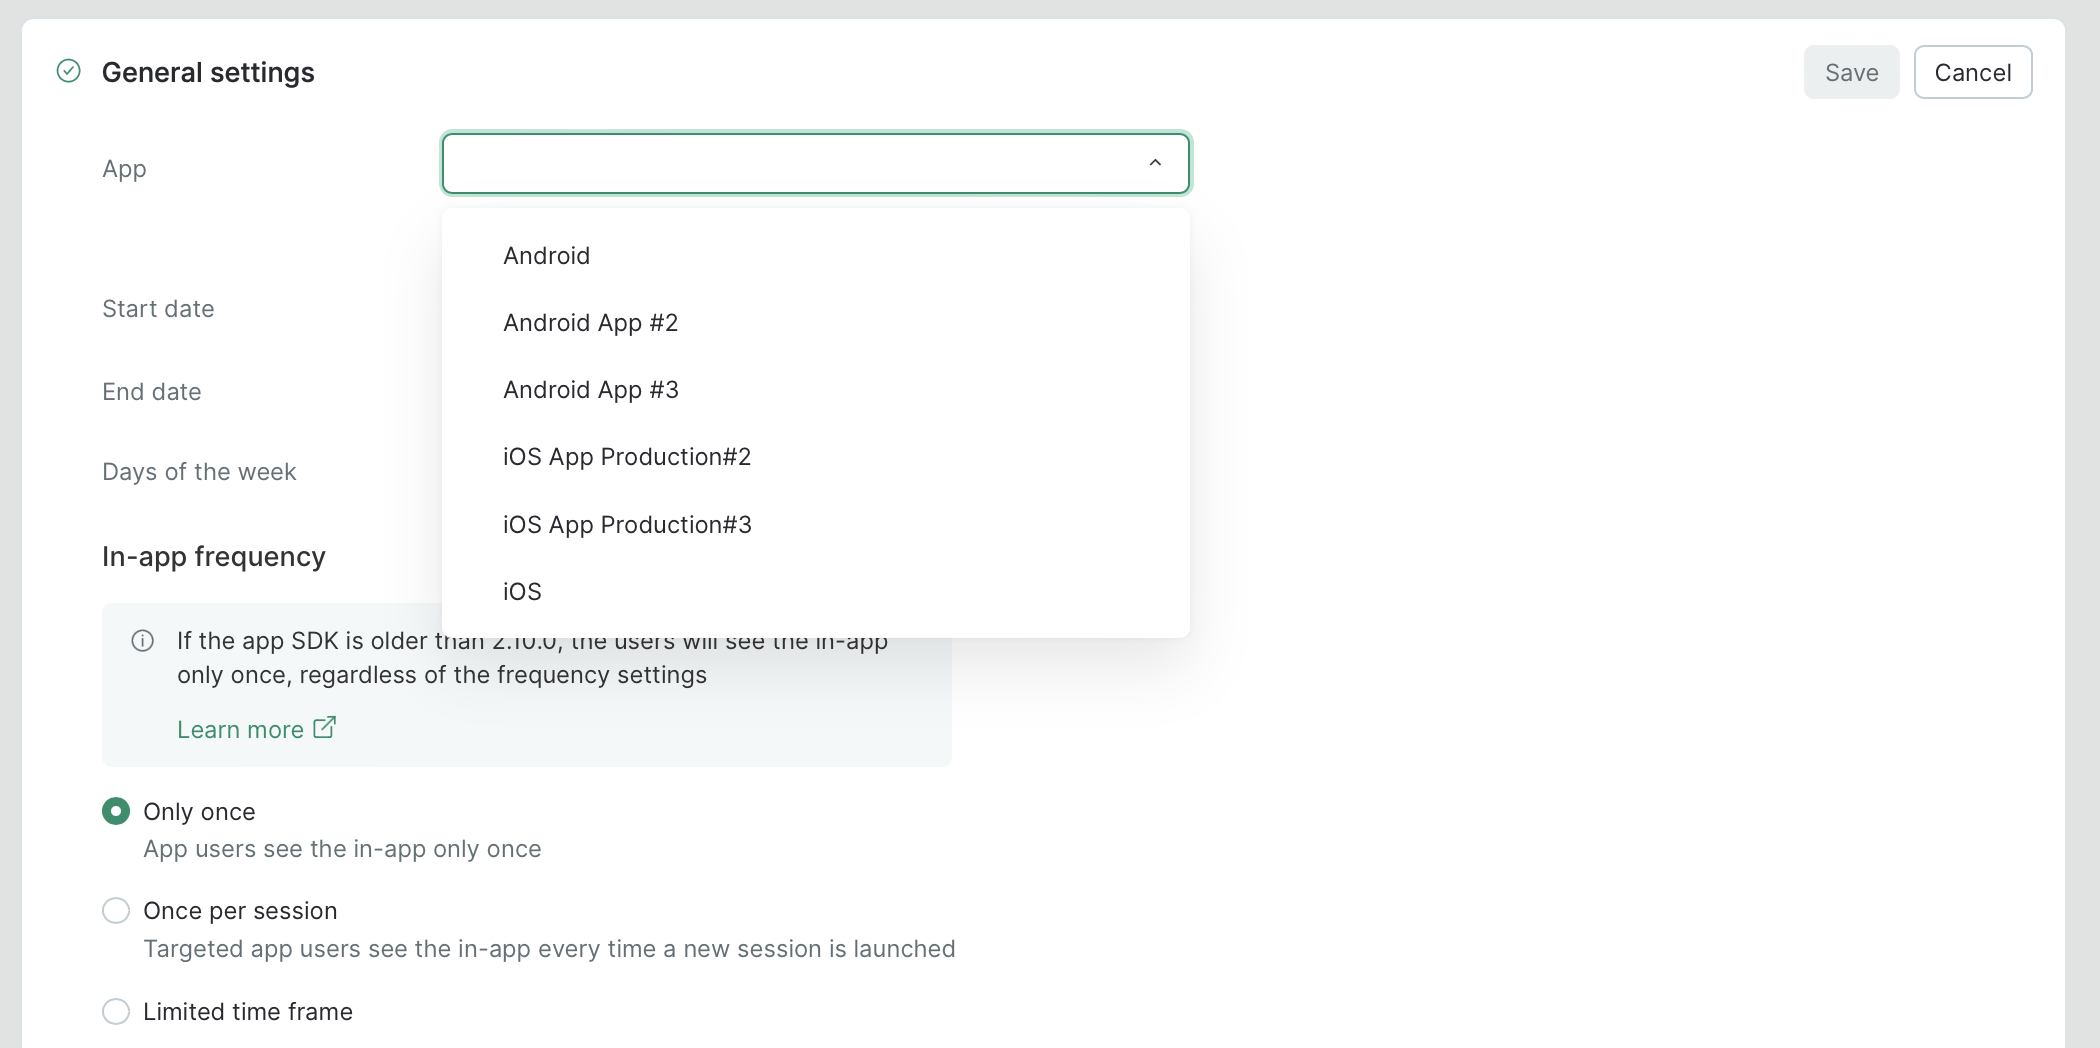Focus the App selection field
The height and width of the screenshot is (1048, 2100).
point(816,163)
